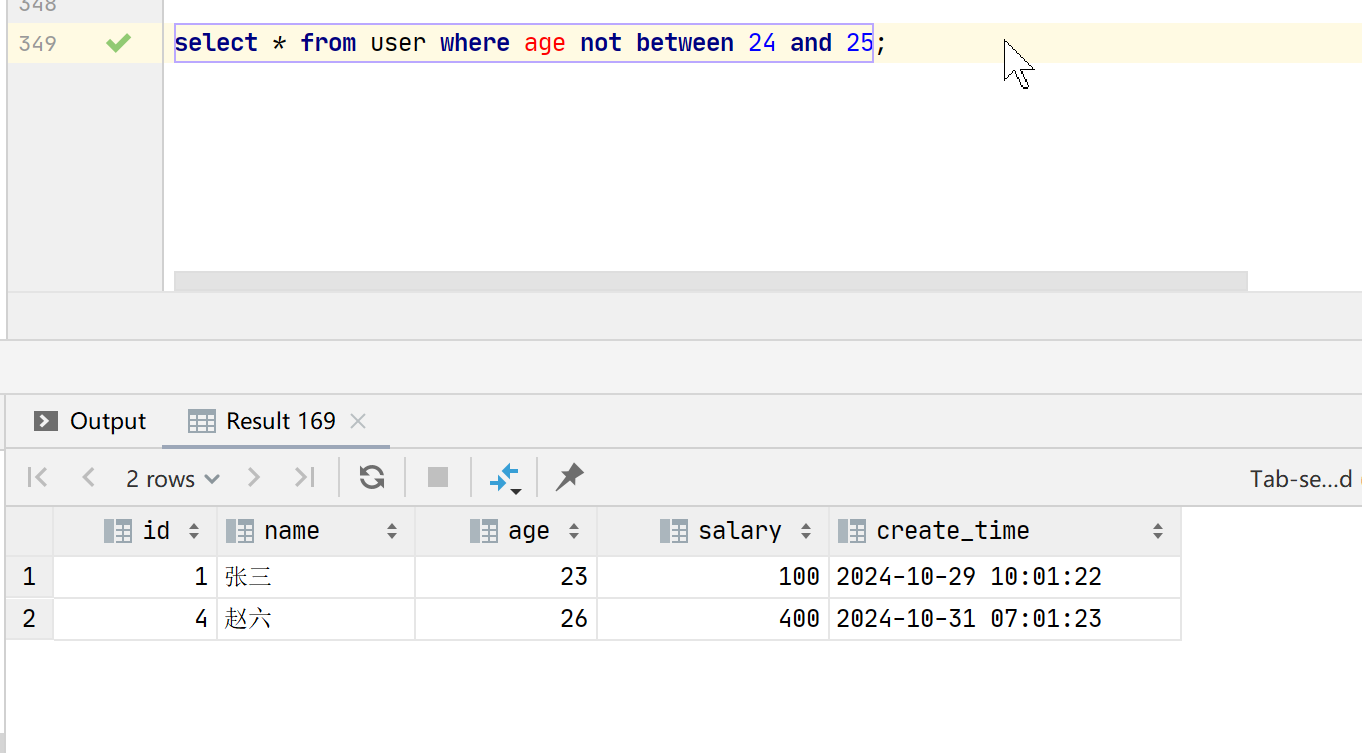Screen dimensions: 1362x753
Task: Place cursor on 'where' keyword in query
Action: (475, 43)
